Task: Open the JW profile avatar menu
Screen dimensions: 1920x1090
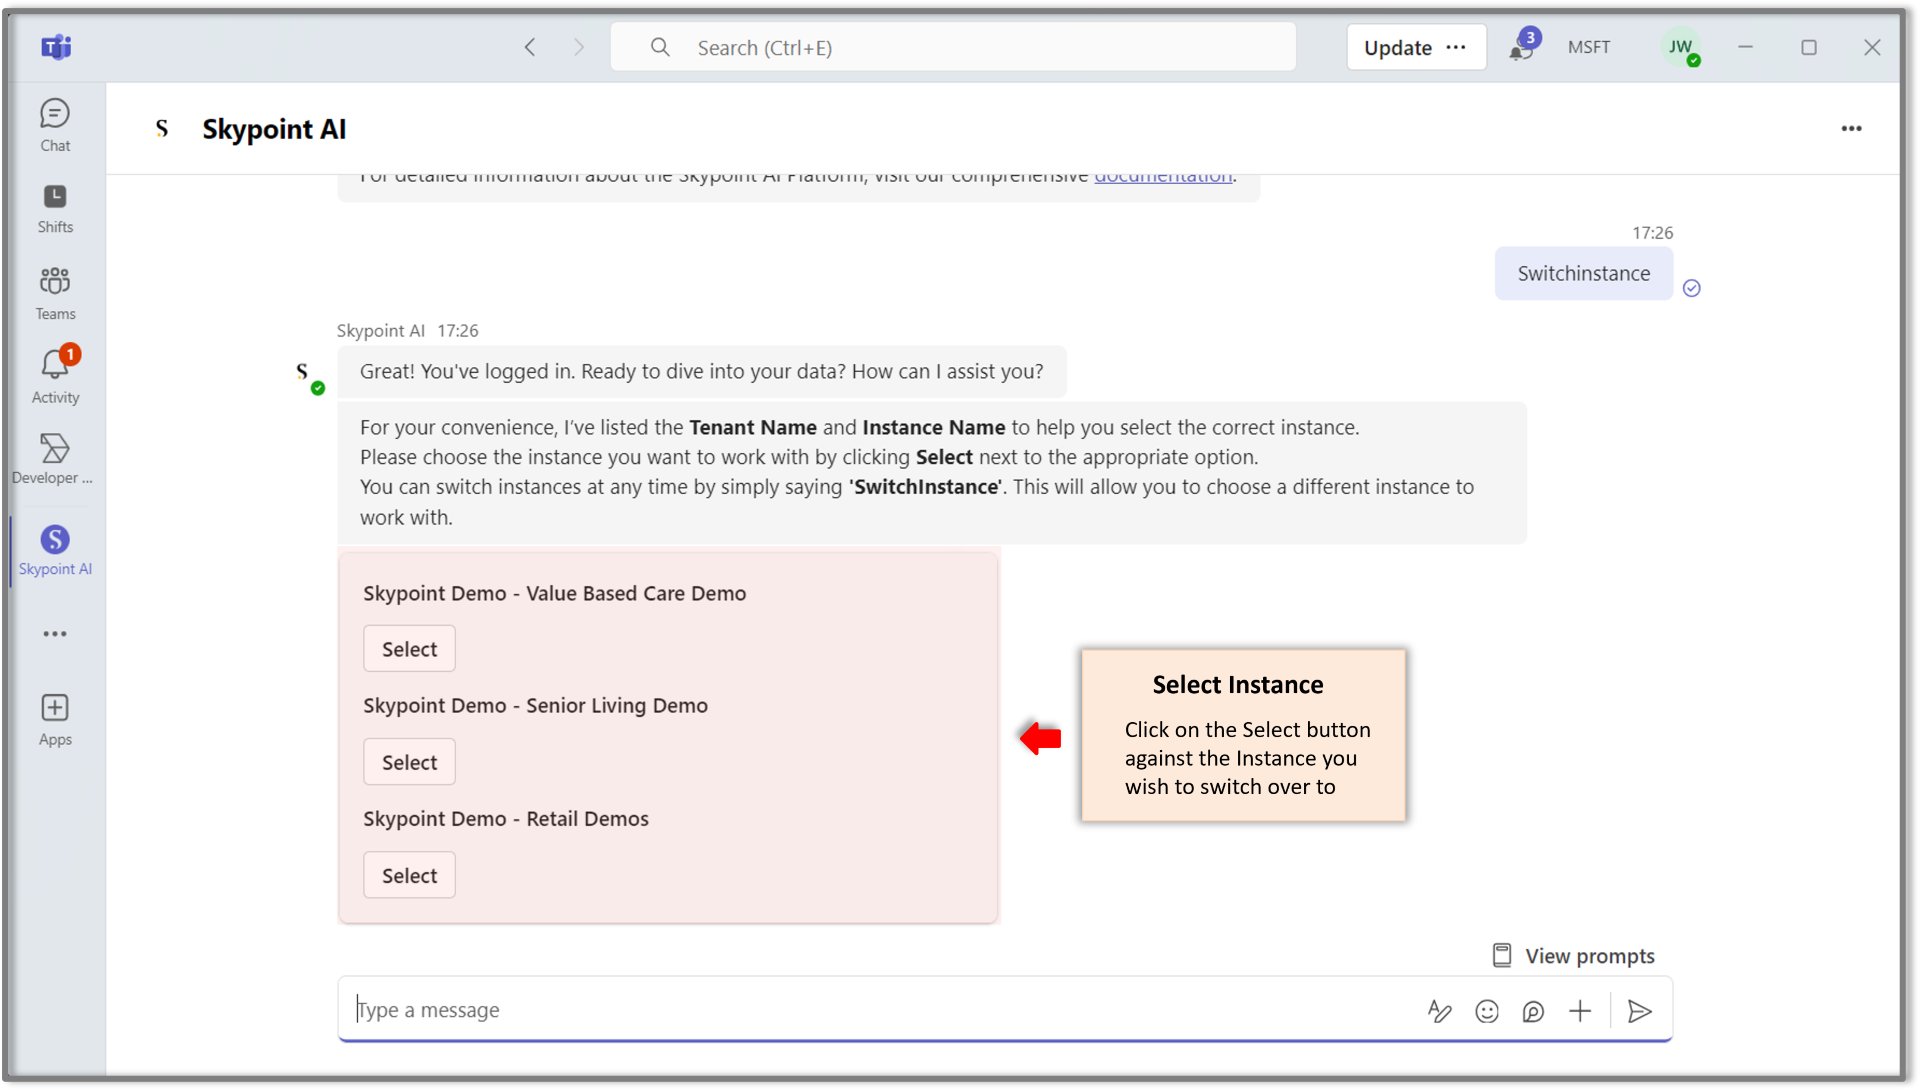Action: (1680, 48)
